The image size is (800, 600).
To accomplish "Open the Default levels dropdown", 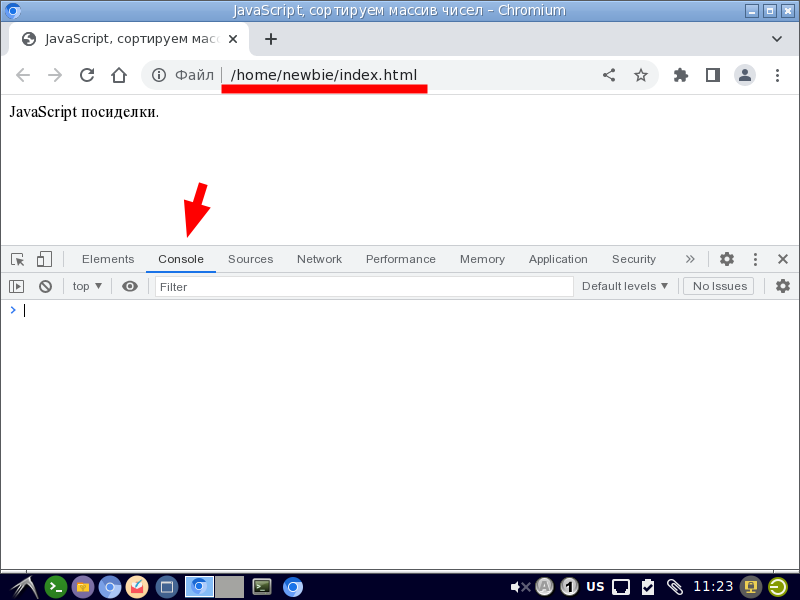I will pos(624,287).
